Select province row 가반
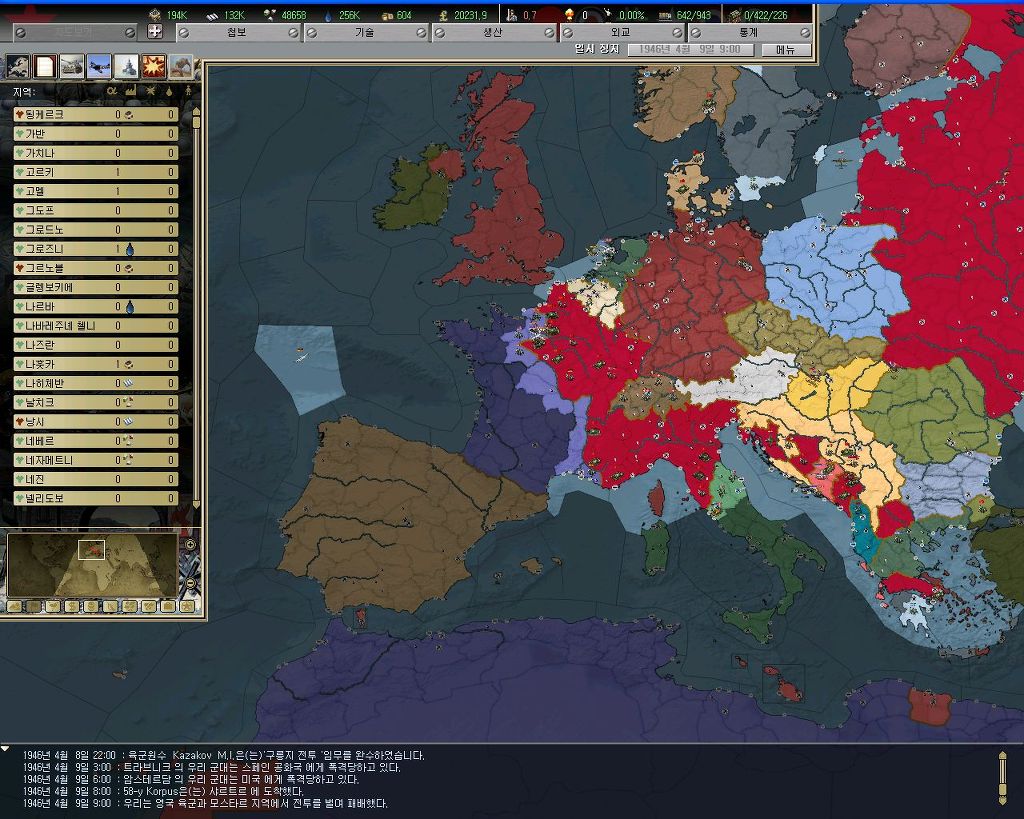 [x=96, y=134]
